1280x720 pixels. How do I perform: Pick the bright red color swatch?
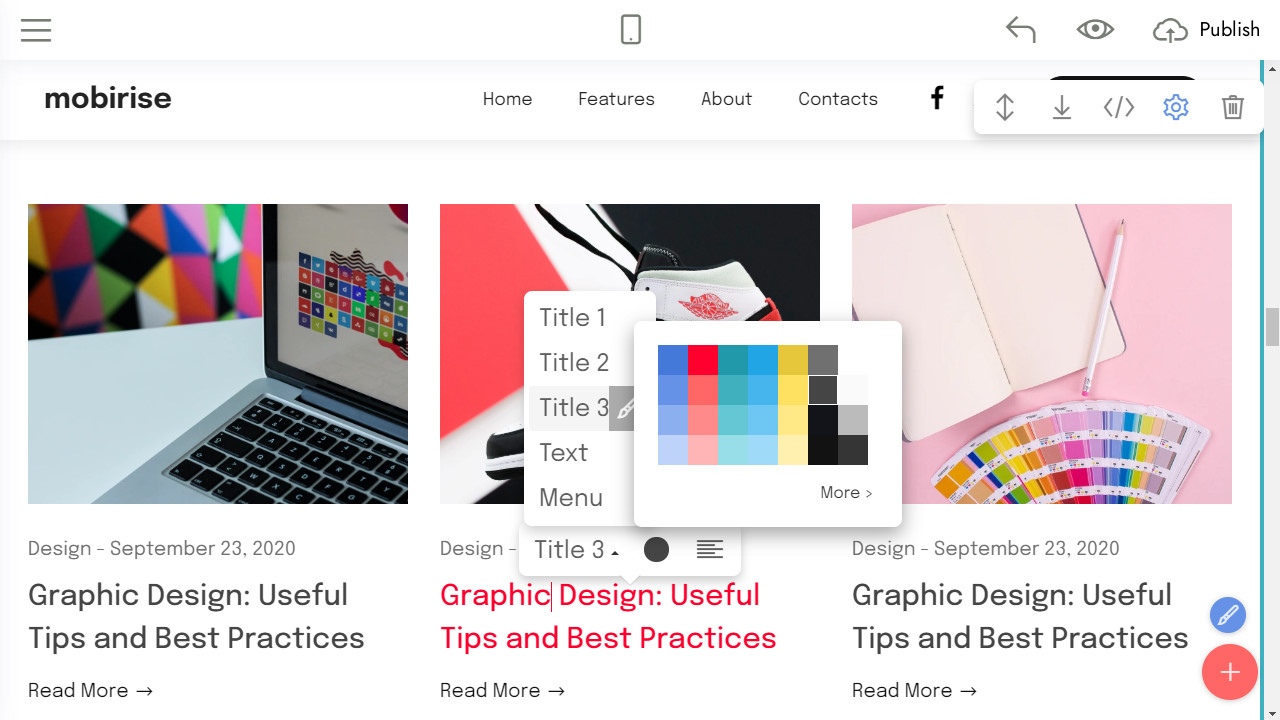[x=703, y=359]
